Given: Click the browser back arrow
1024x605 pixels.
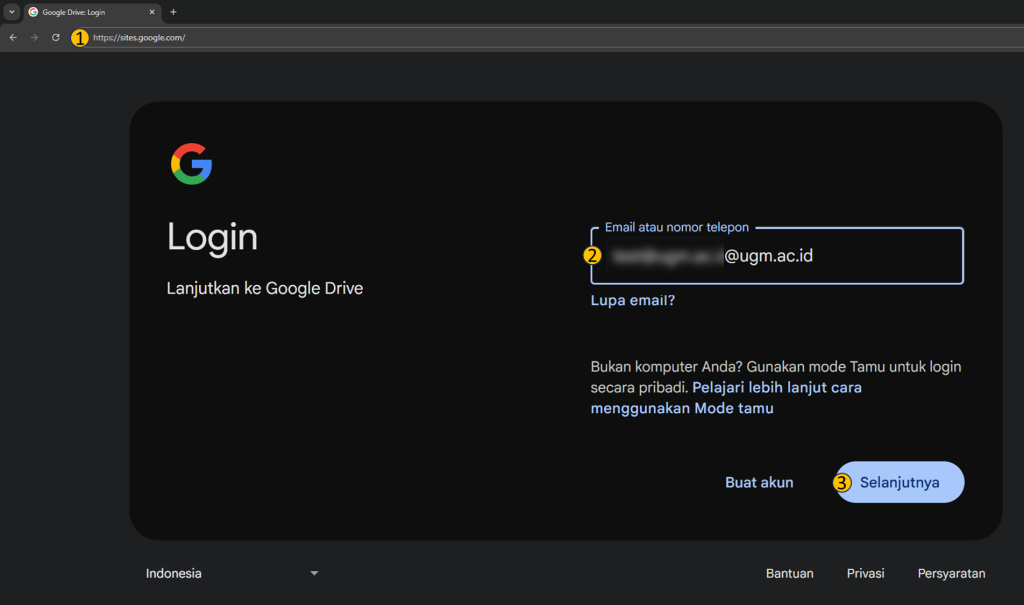Looking at the screenshot, I should click(13, 37).
